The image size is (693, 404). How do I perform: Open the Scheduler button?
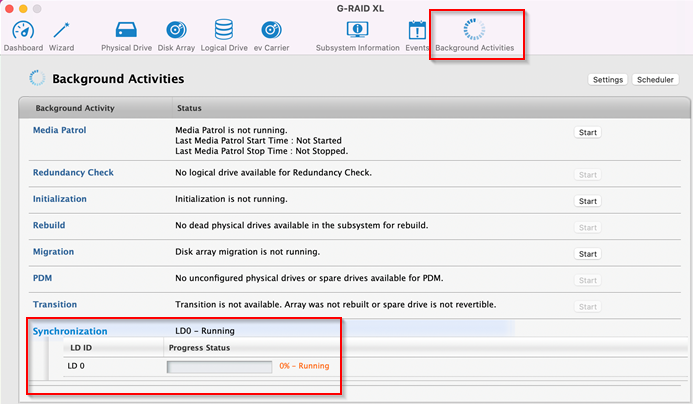[x=654, y=80]
